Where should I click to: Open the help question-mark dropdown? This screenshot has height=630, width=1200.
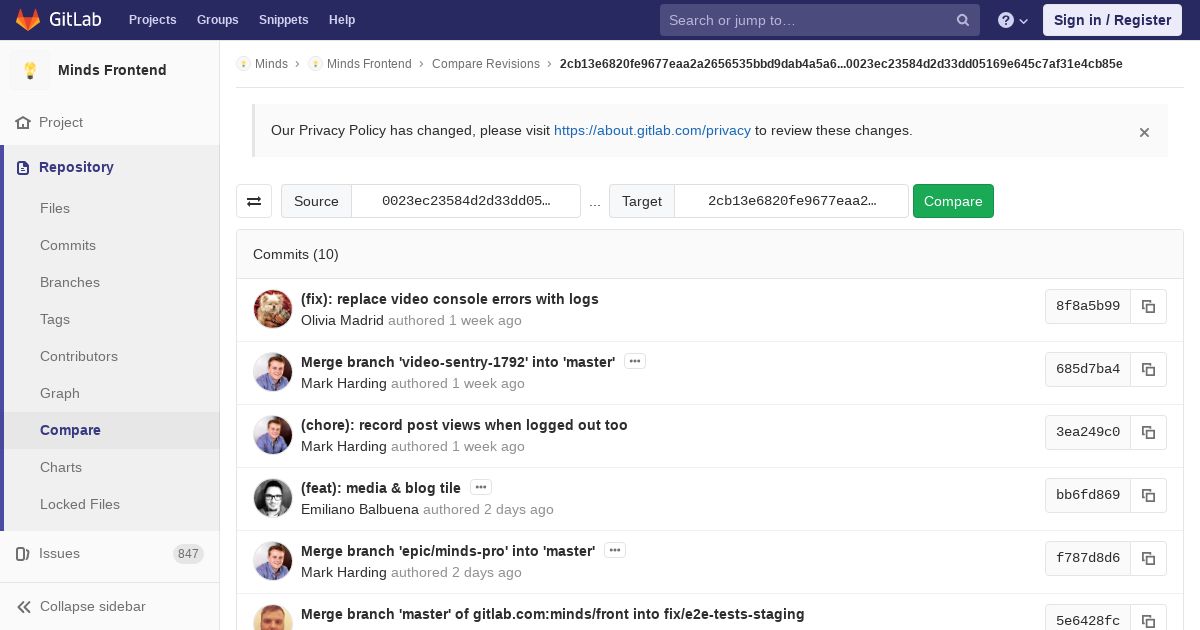click(1013, 20)
